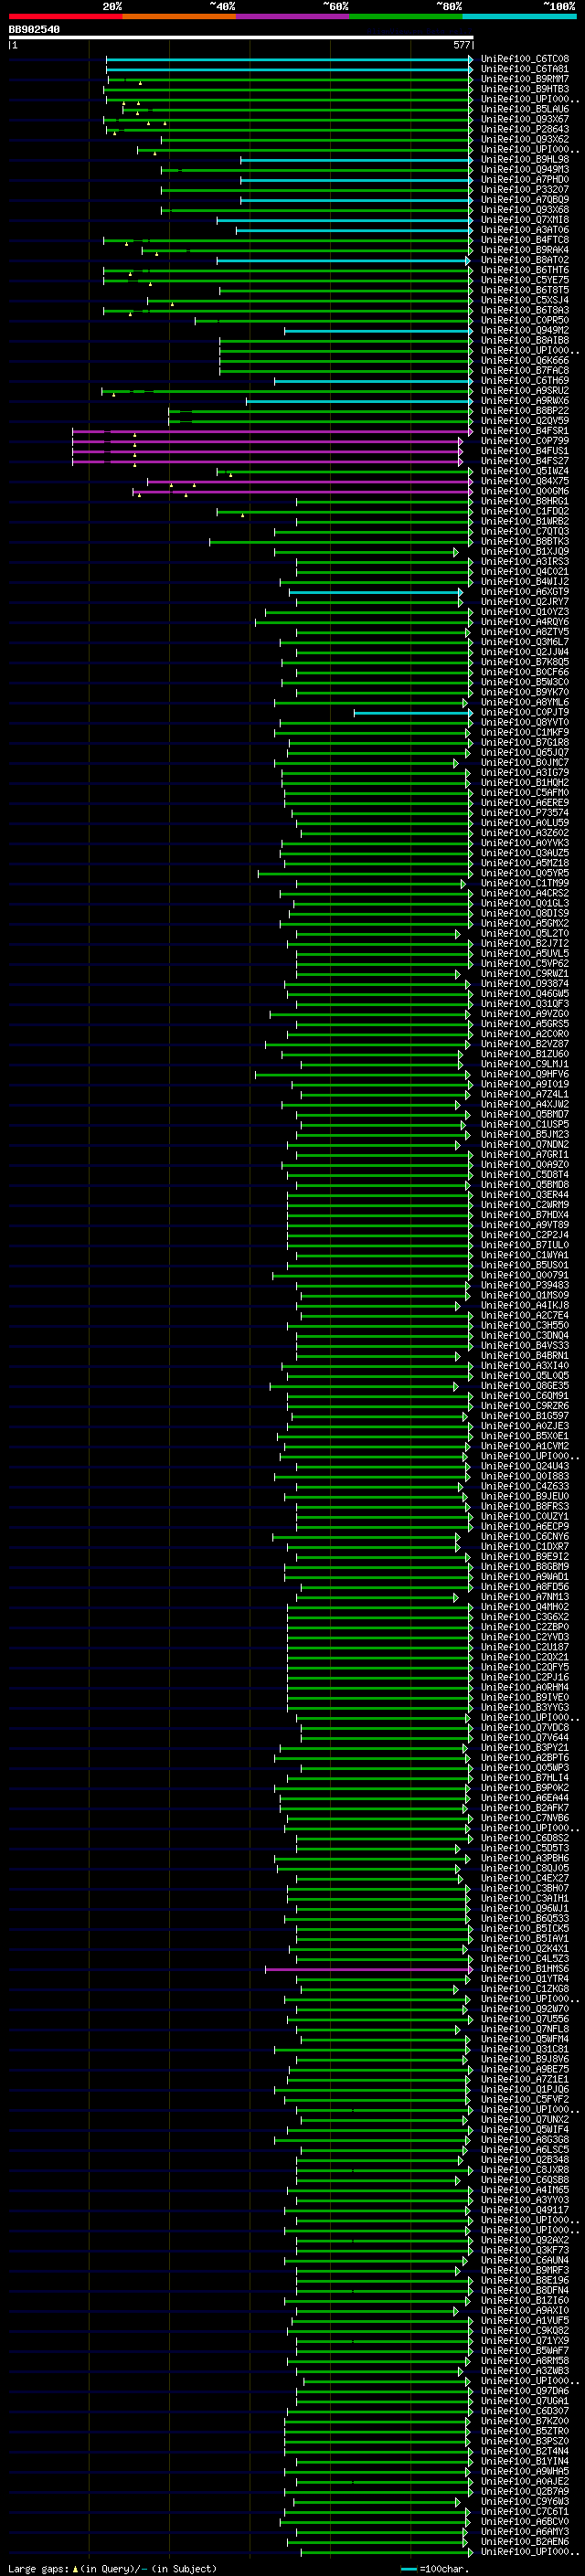This screenshot has width=585, height=2576.
Task: Click the red 20% identity legend segment
Action: pos(65,16)
